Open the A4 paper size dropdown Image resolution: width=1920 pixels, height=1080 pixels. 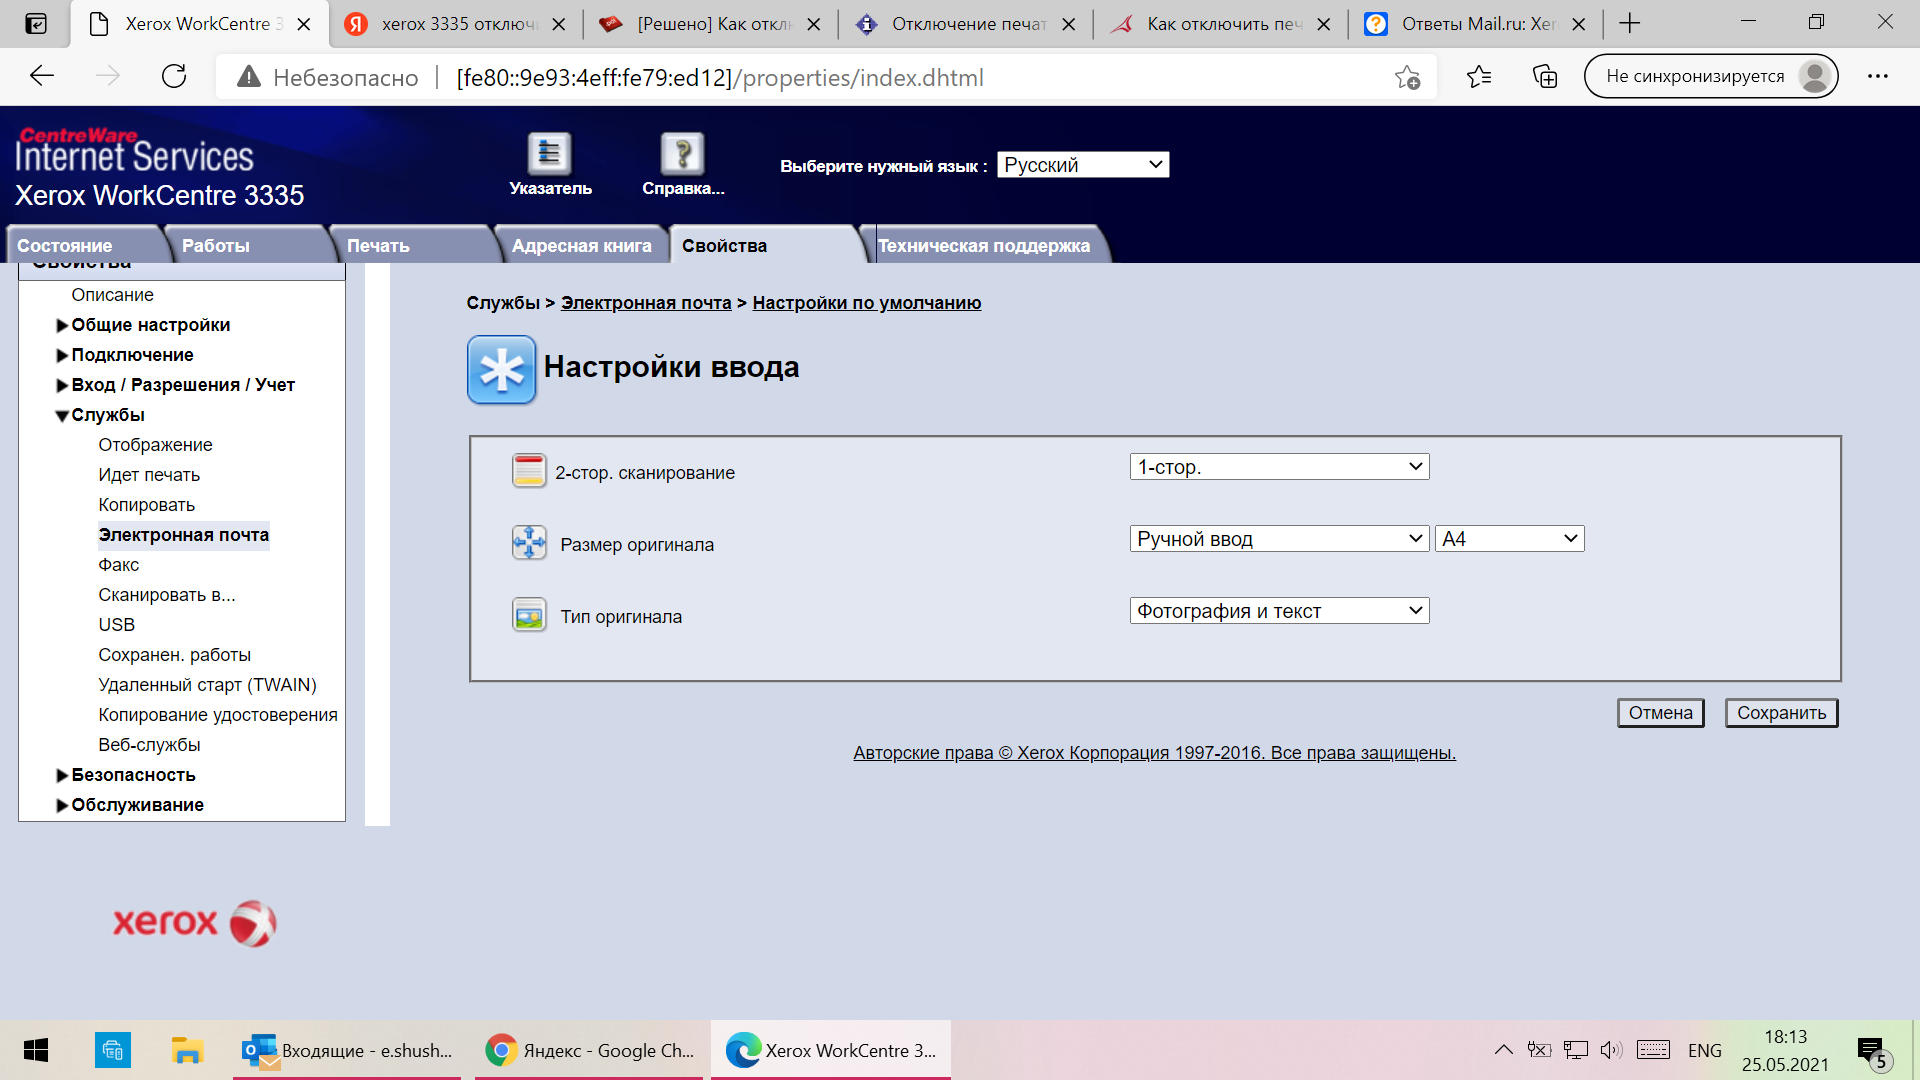[x=1509, y=539]
